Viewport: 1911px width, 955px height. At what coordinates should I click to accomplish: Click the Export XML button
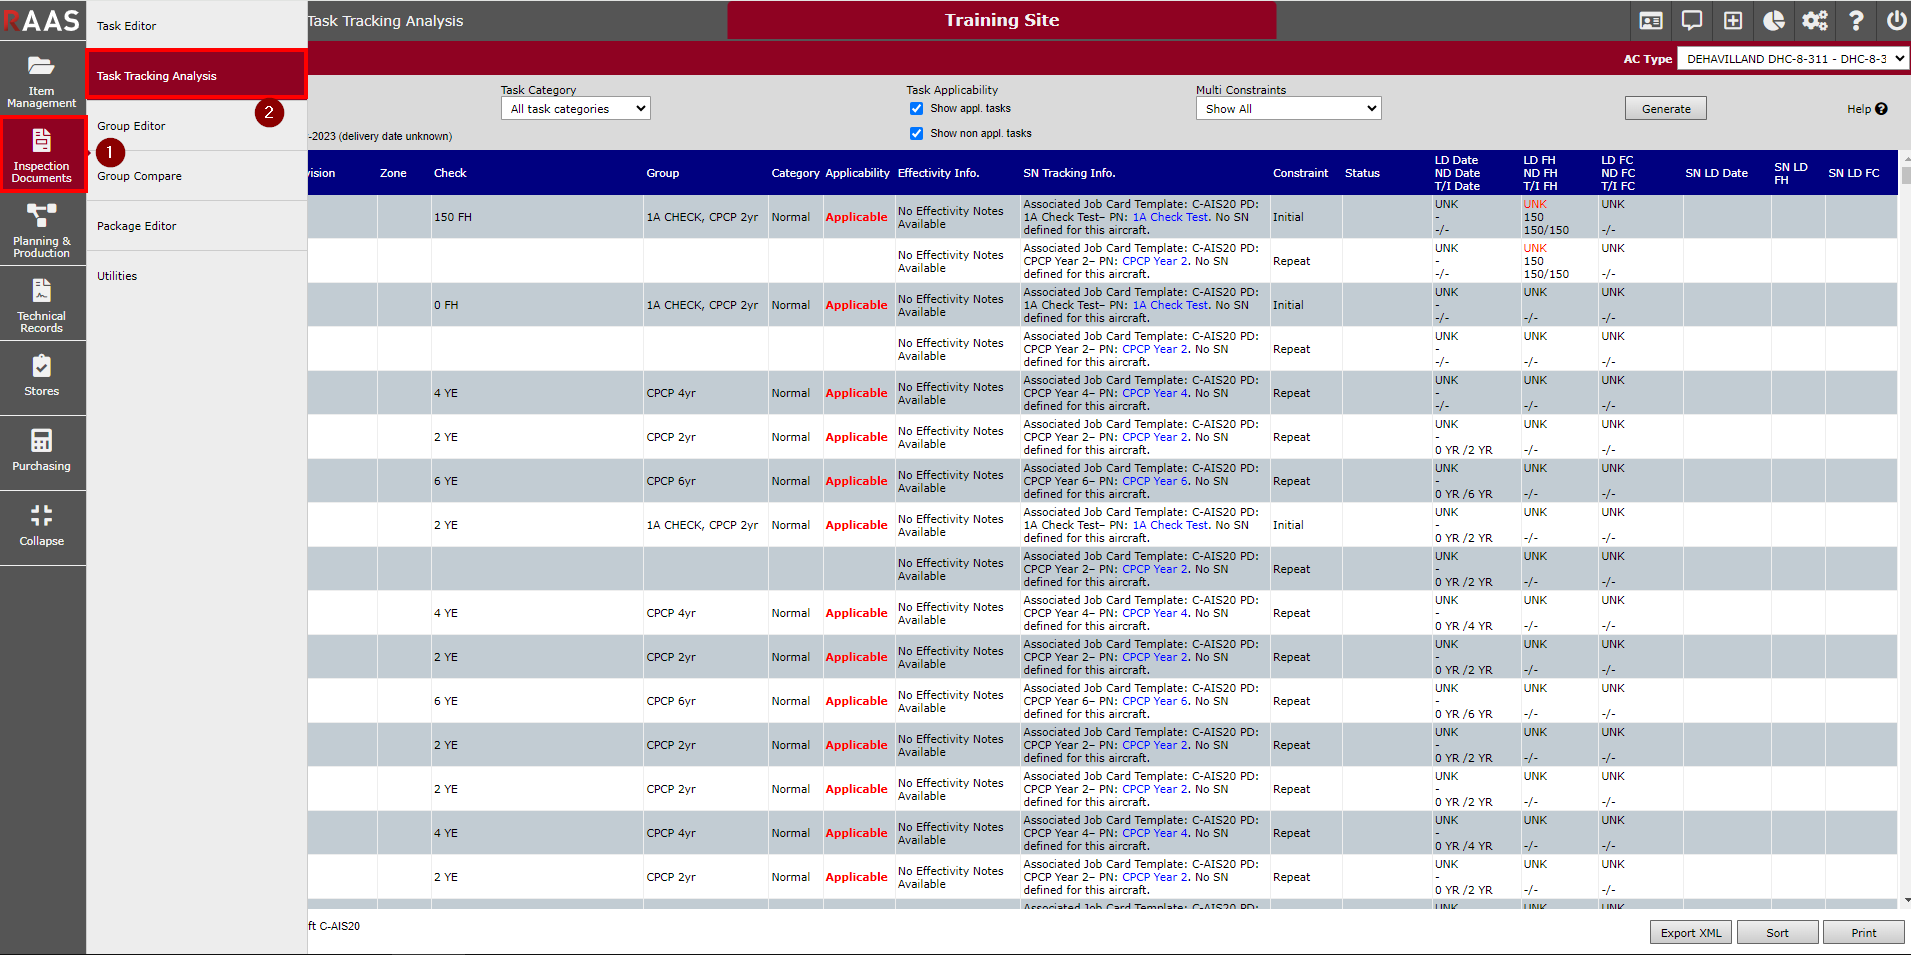[1691, 933]
